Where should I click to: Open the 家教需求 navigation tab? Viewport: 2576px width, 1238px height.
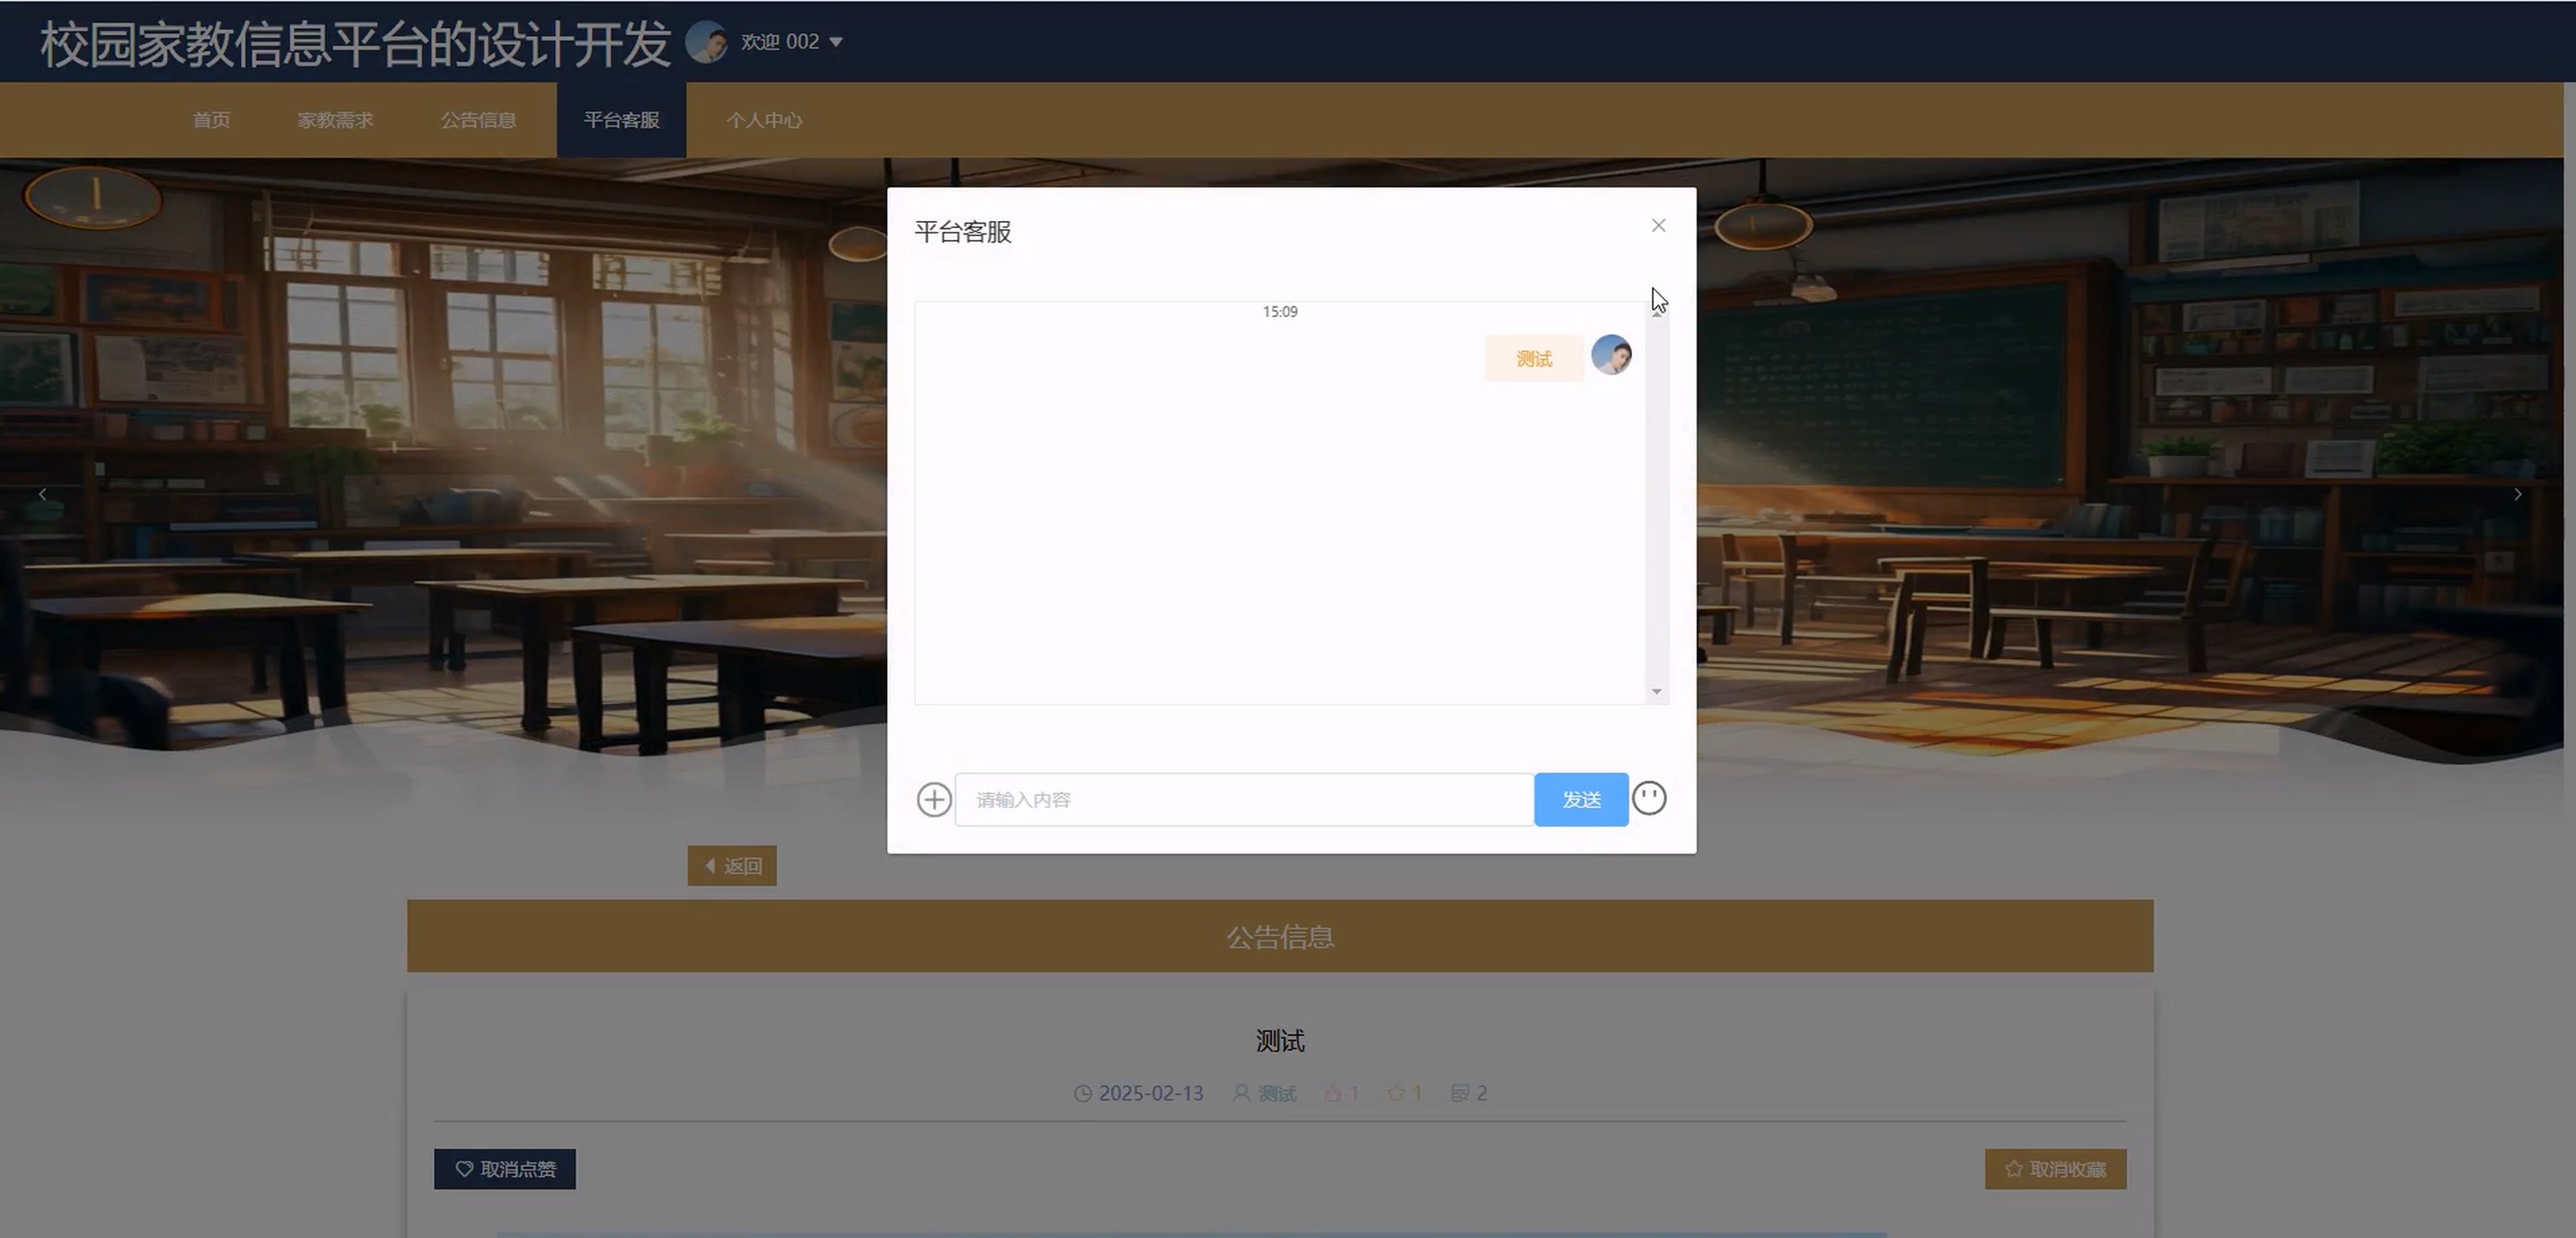(335, 120)
